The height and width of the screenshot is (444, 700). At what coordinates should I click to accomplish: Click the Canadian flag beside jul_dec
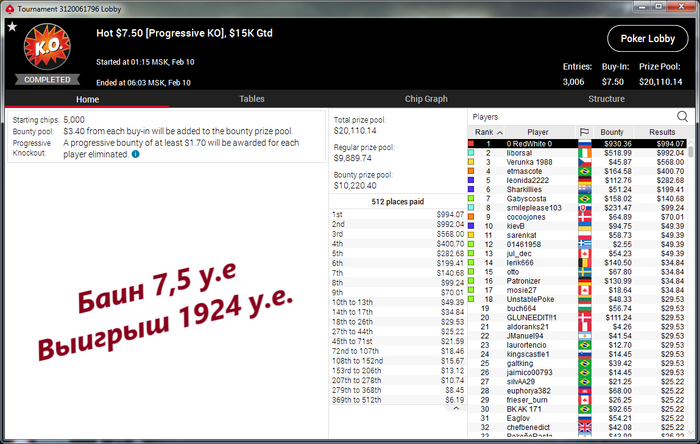click(x=584, y=253)
